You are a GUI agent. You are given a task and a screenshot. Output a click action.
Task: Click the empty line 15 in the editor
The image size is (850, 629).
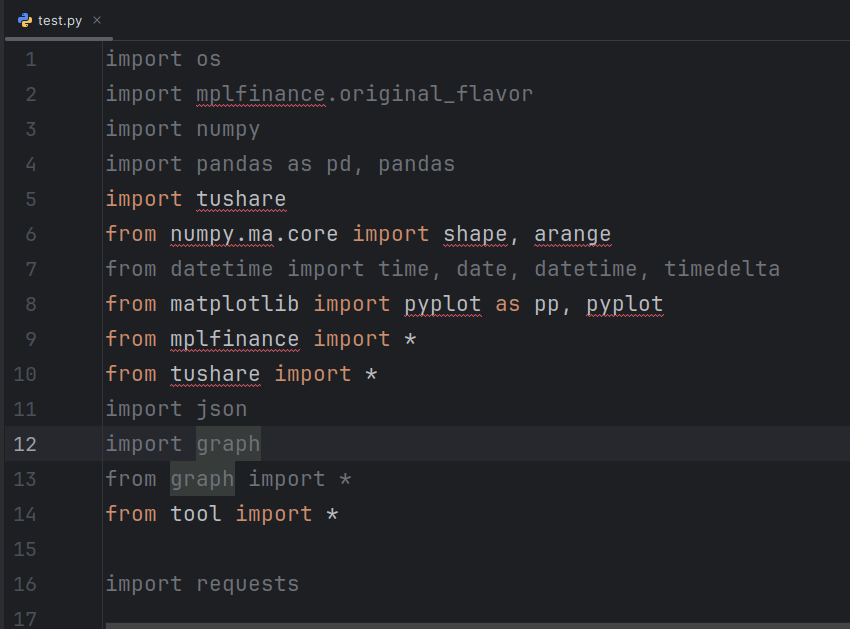(x=200, y=548)
